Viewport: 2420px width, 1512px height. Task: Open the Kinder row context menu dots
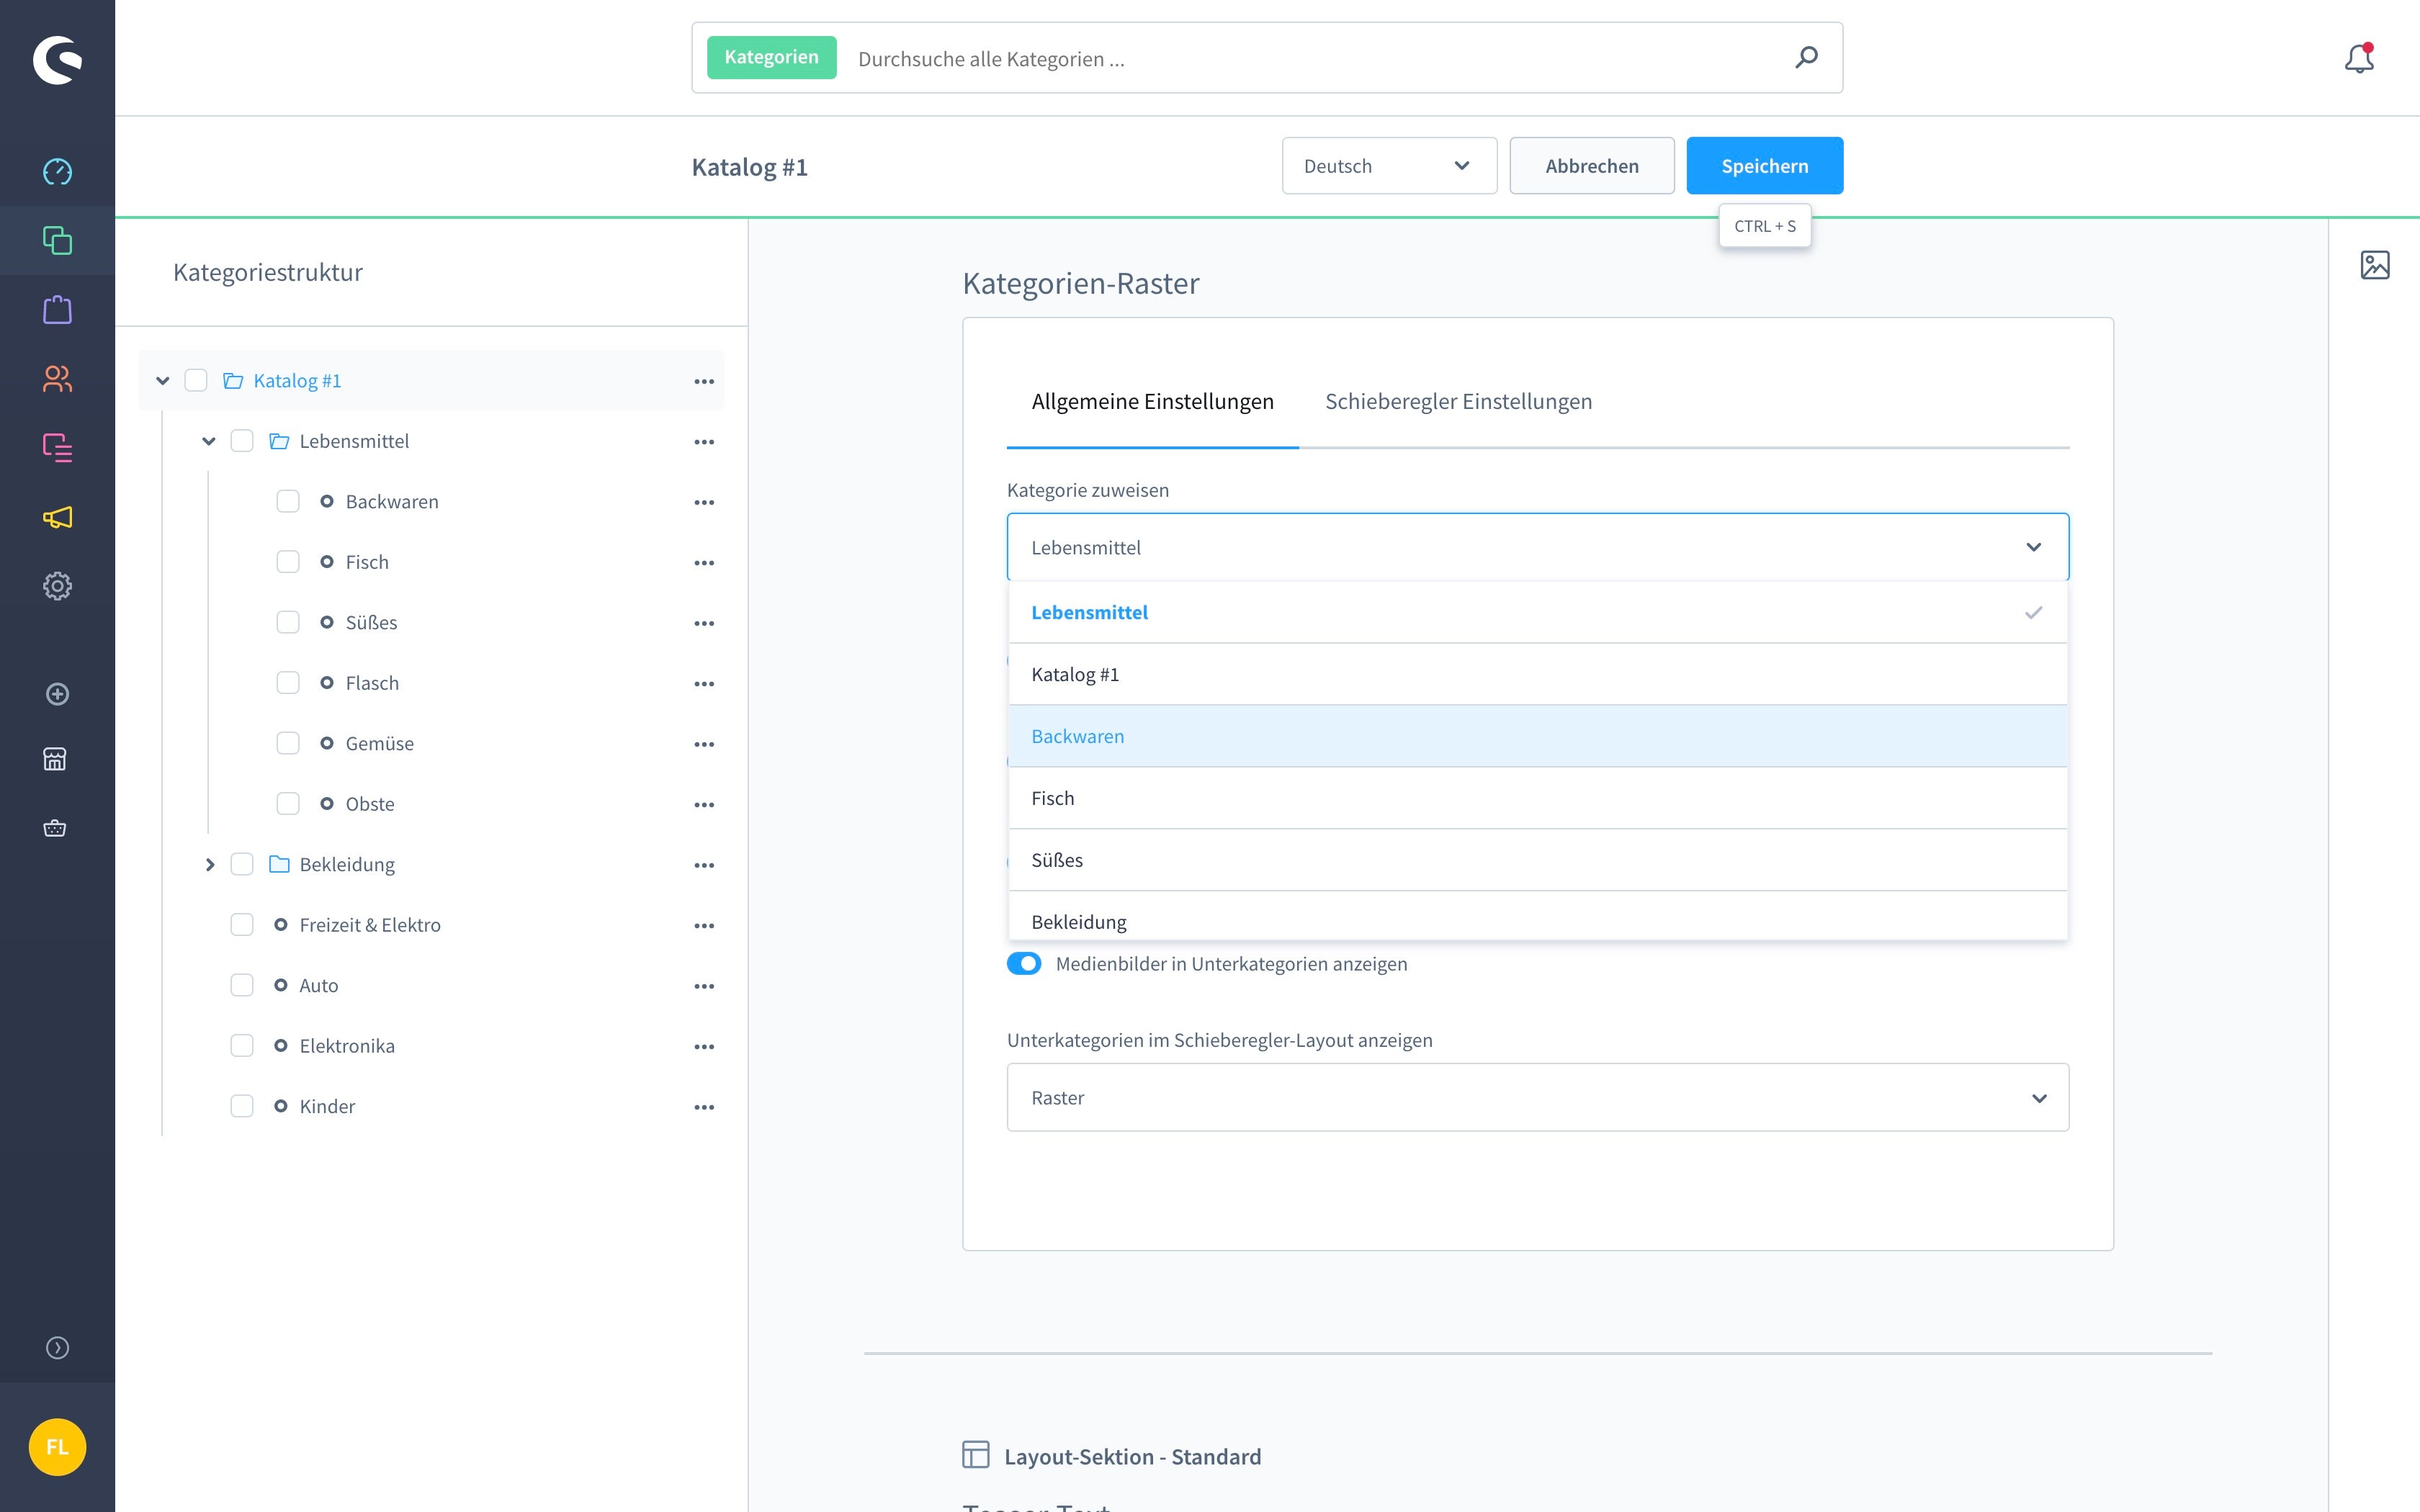click(x=704, y=1107)
